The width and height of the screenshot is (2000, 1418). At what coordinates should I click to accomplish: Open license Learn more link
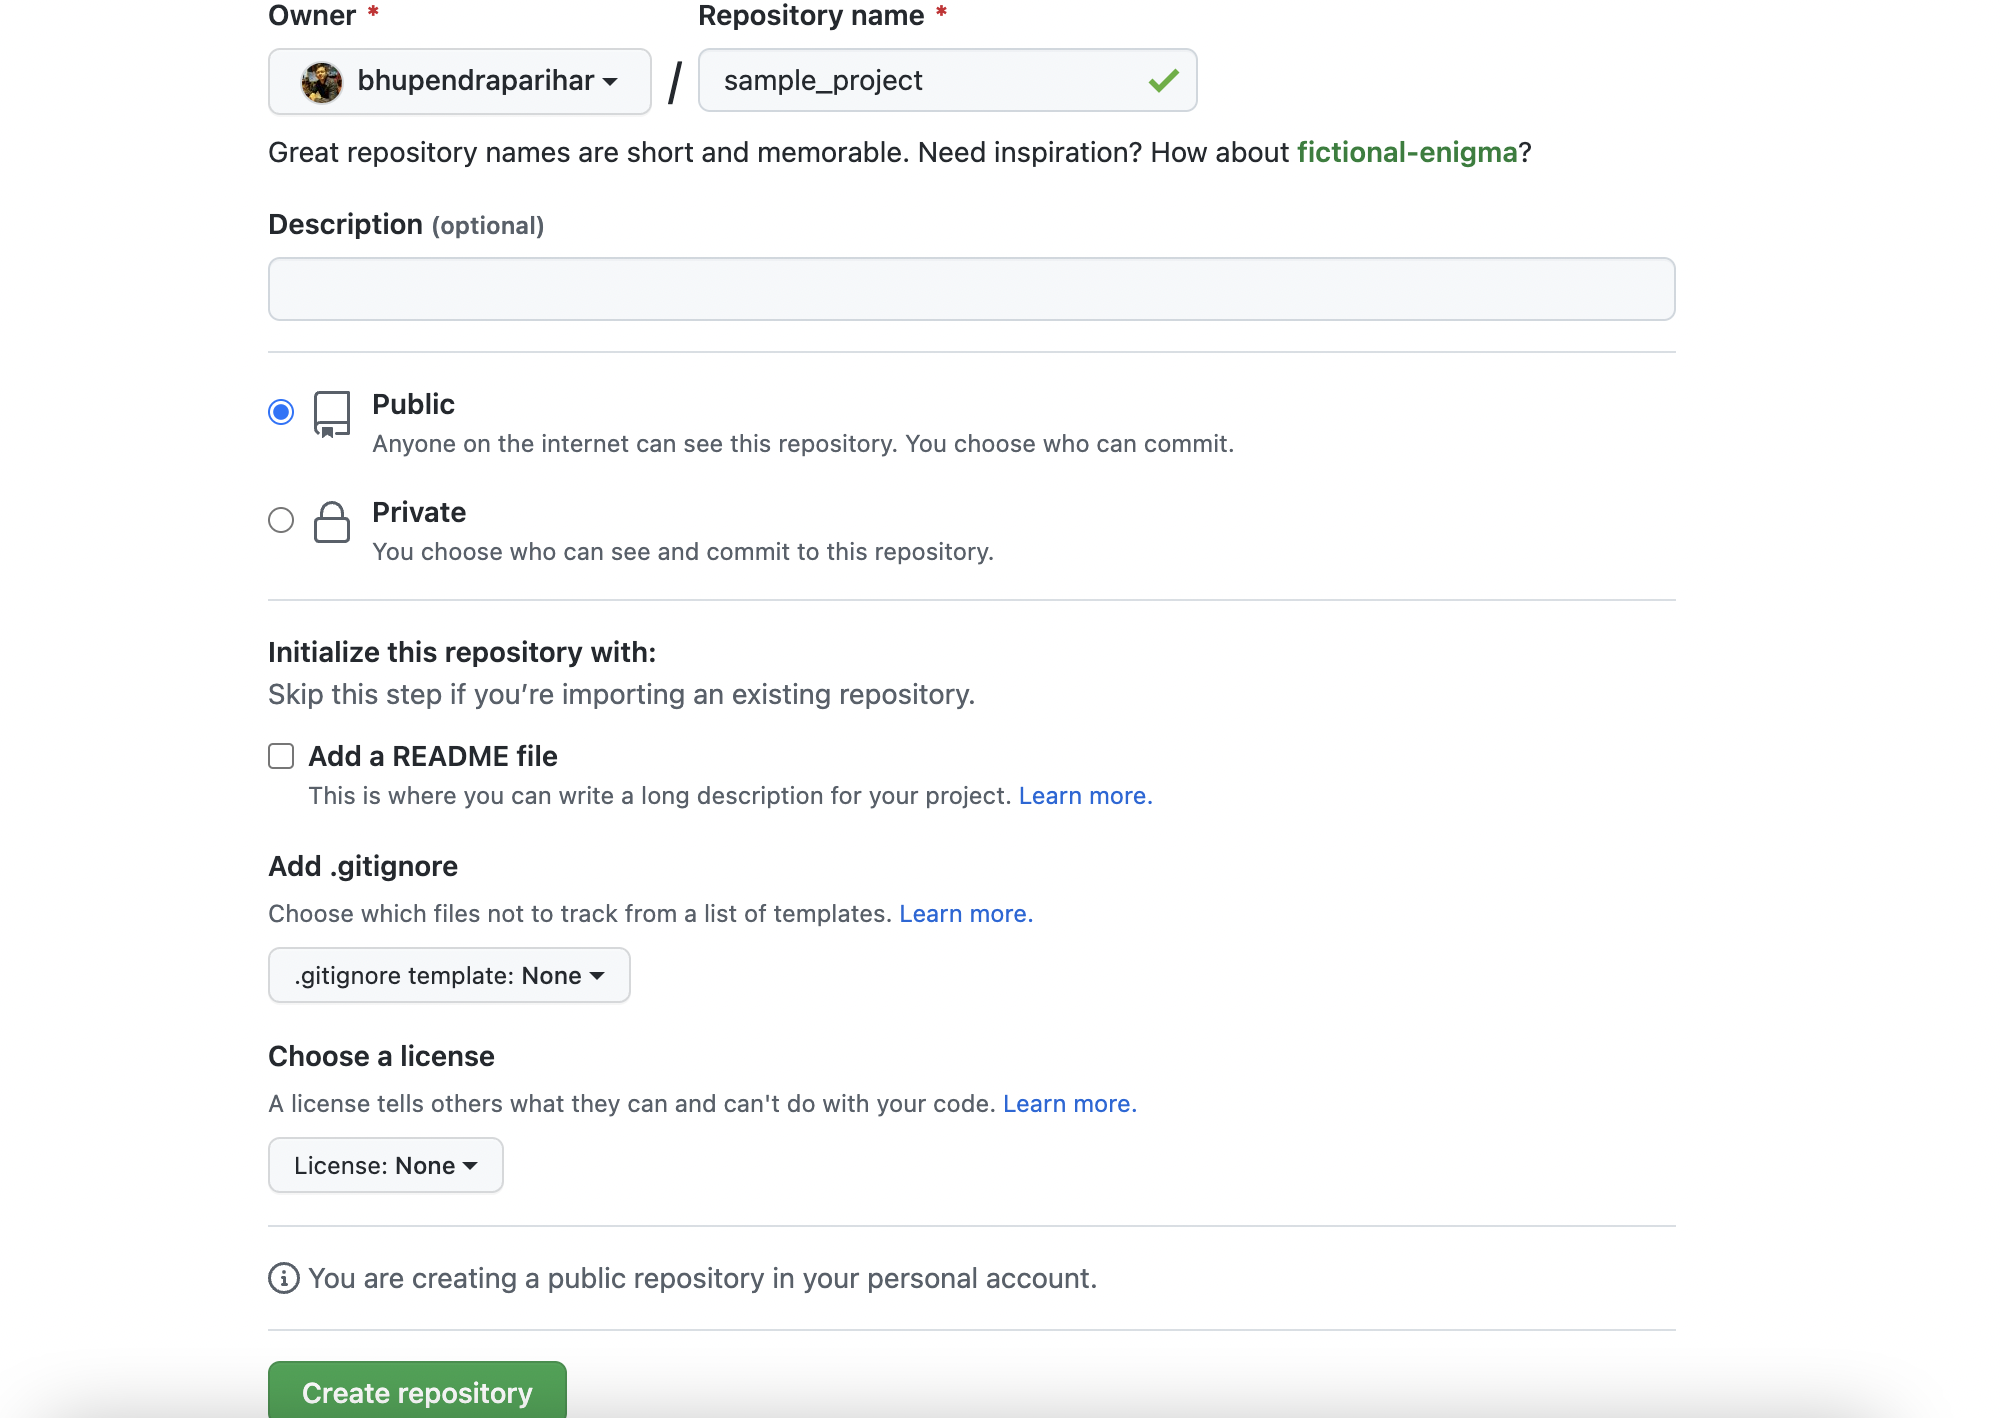tap(1069, 1104)
